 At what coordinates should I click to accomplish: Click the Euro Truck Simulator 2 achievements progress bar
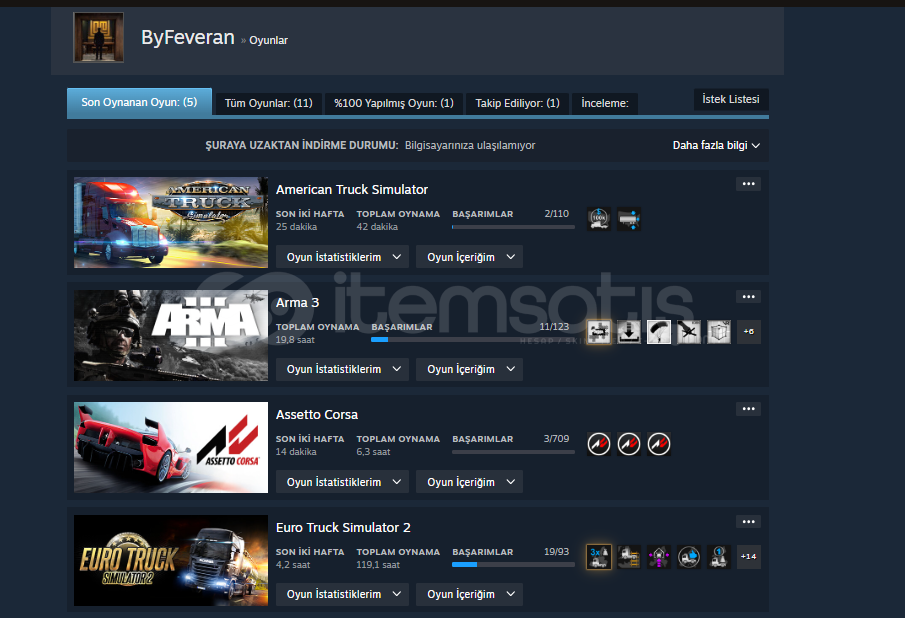pyautogui.click(x=513, y=565)
